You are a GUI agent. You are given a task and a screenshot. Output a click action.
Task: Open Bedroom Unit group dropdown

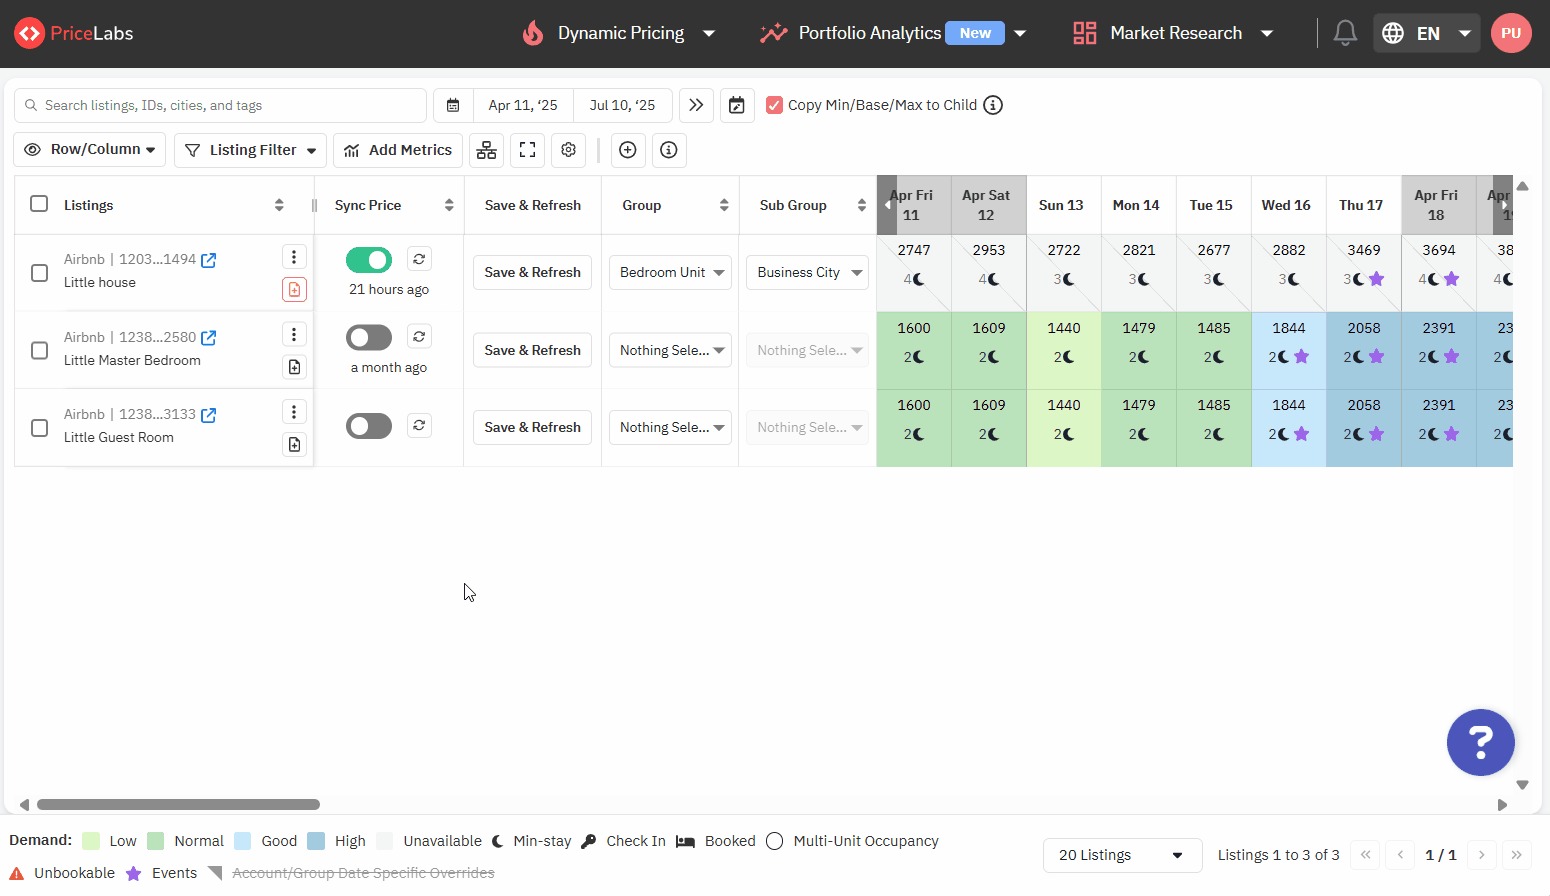coord(670,272)
